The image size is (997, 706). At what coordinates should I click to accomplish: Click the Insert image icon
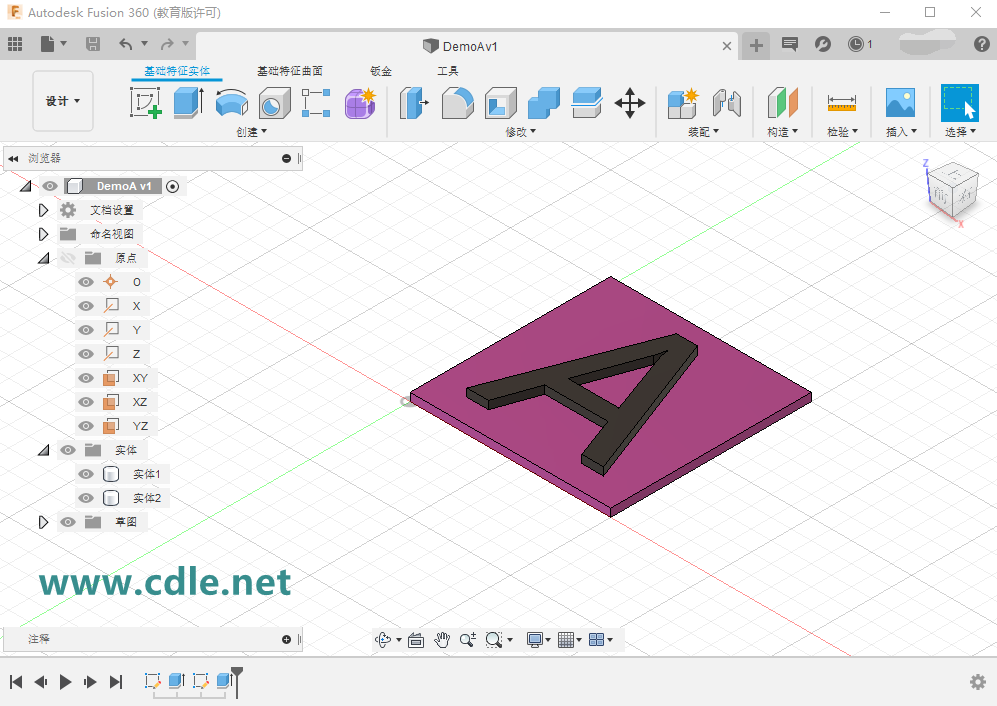point(901,103)
